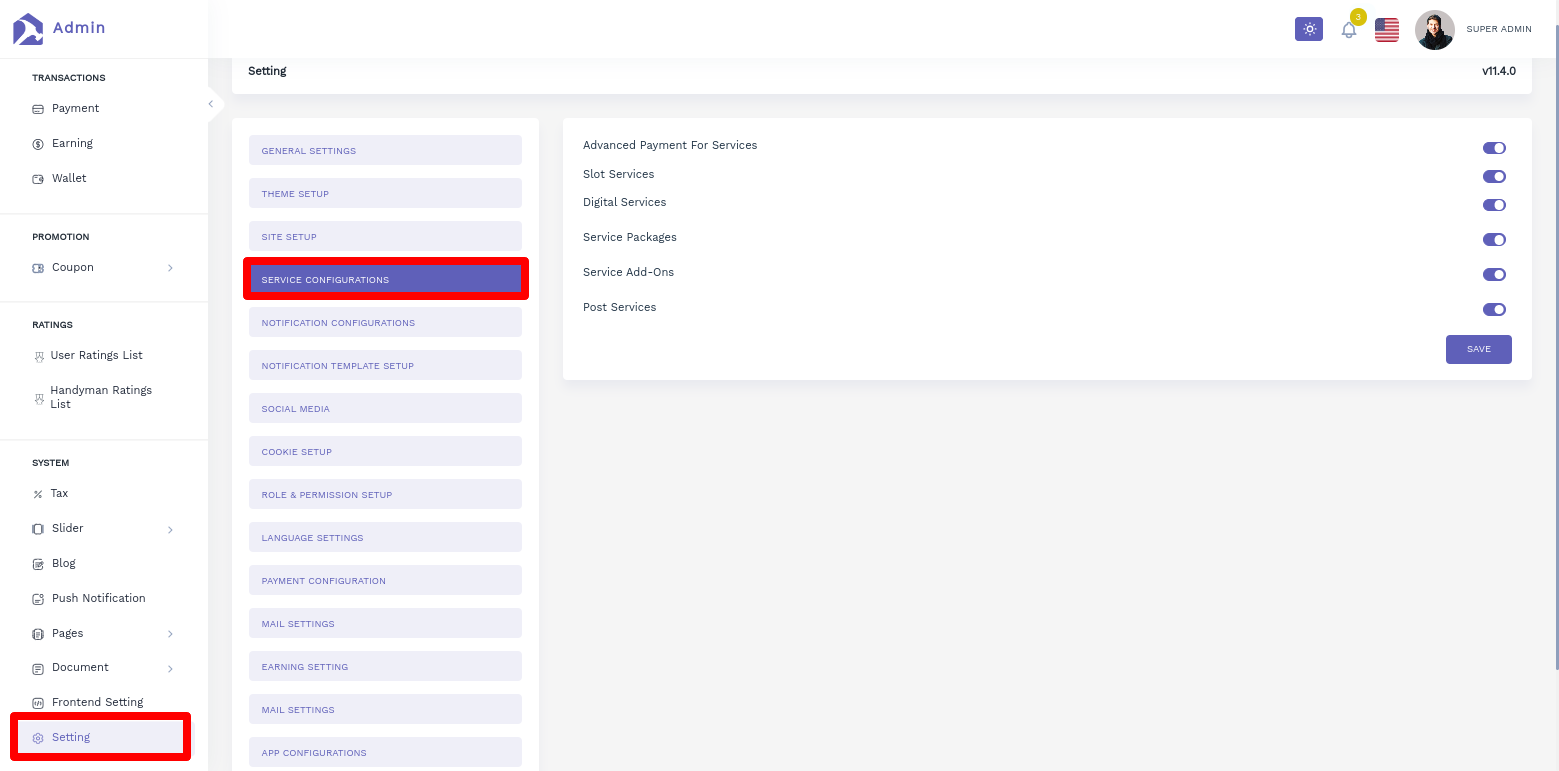Open the Payment menu link

point(75,108)
